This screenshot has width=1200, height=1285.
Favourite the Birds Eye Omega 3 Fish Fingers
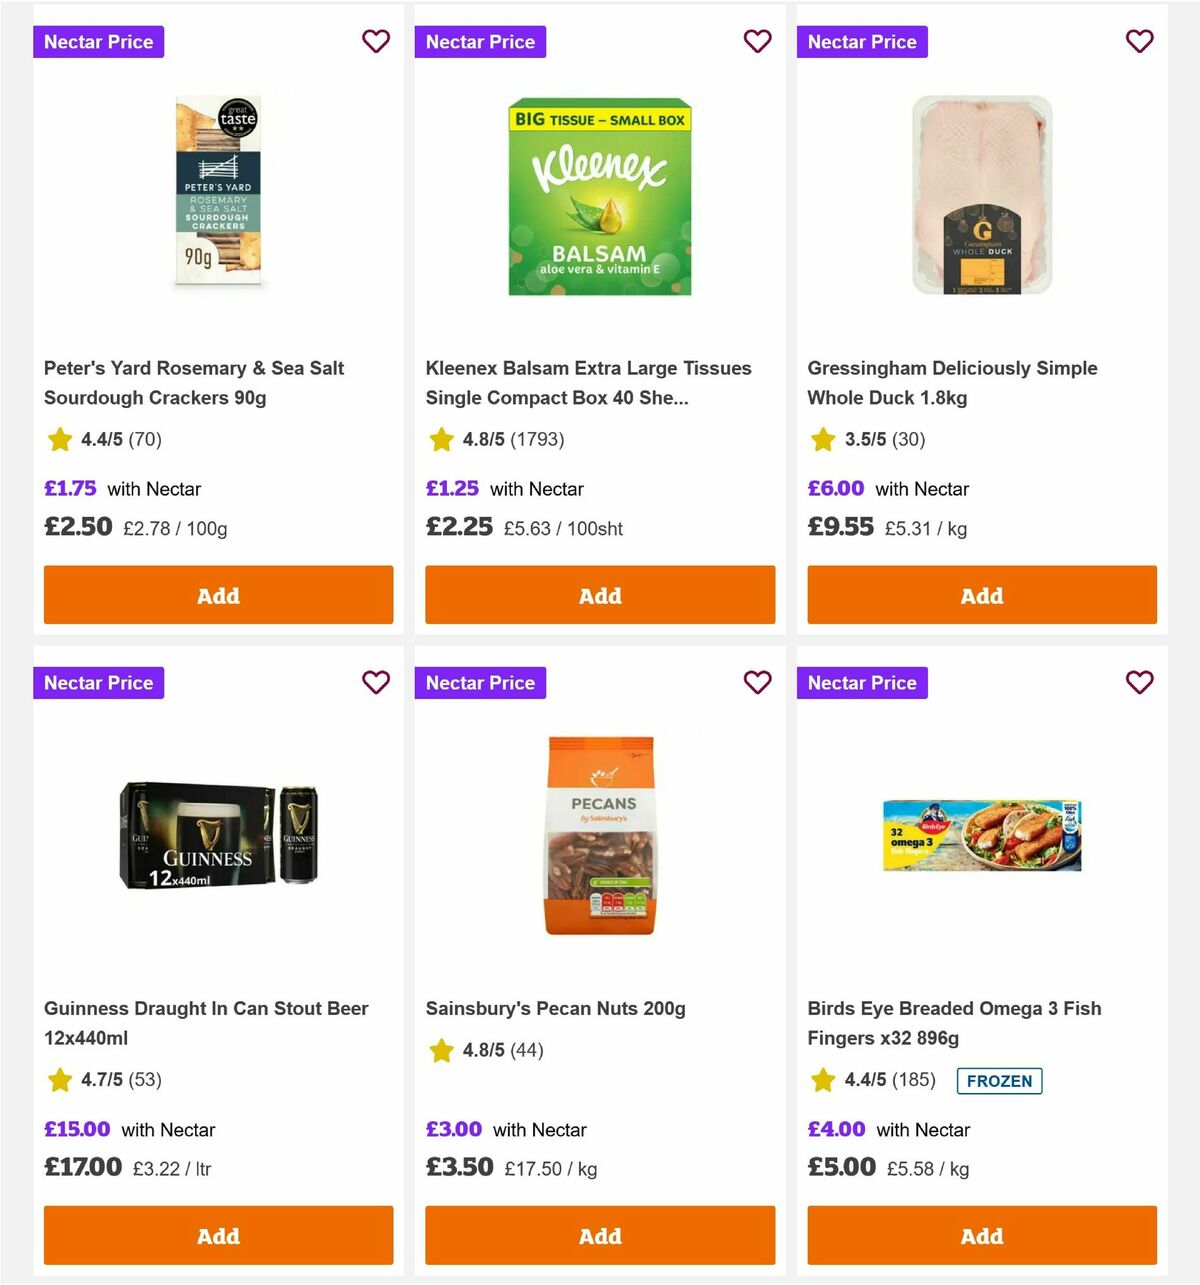point(1140,683)
